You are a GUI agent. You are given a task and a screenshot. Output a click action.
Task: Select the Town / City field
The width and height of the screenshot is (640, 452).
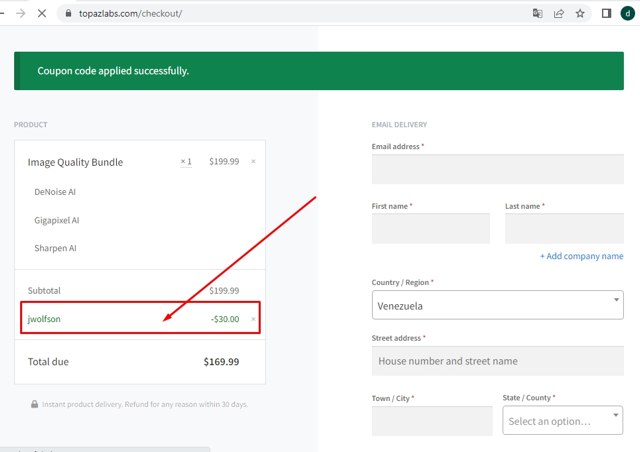(x=430, y=421)
